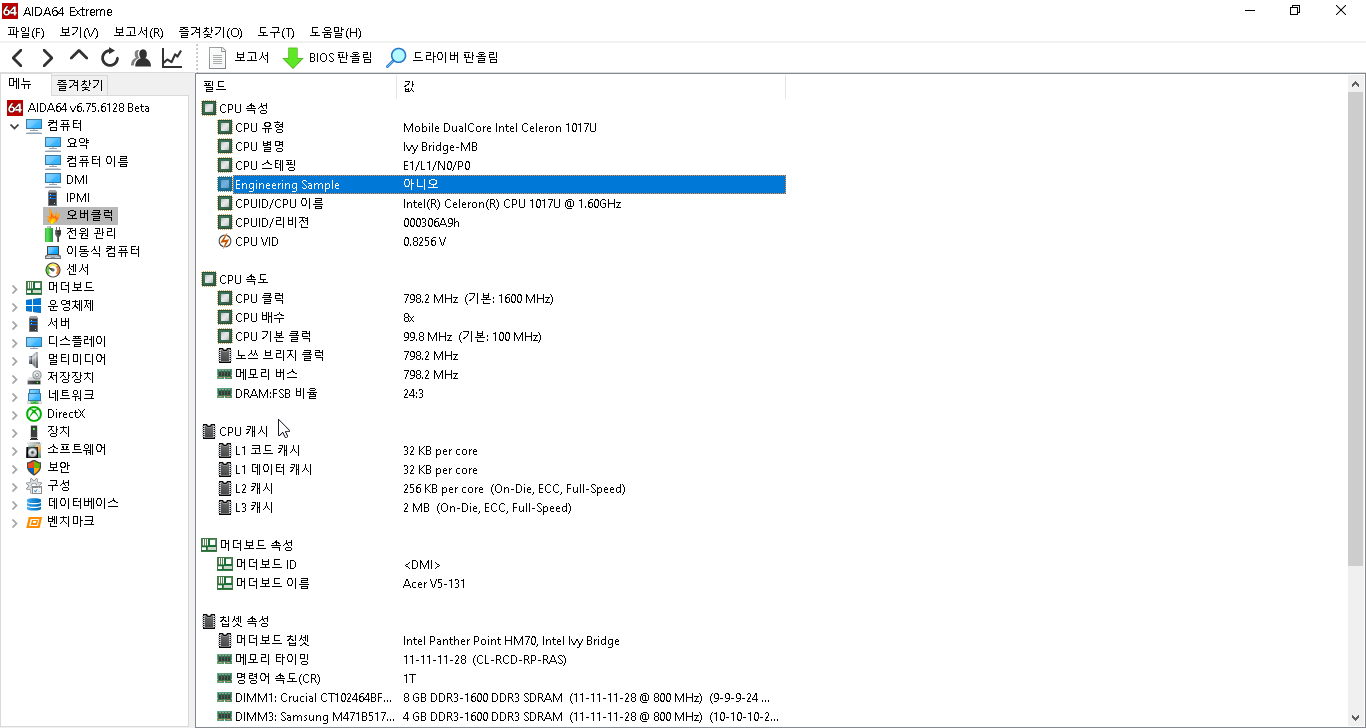1366x728 pixels.
Task: Refresh the page with the circular arrow icon
Action: [x=110, y=58]
